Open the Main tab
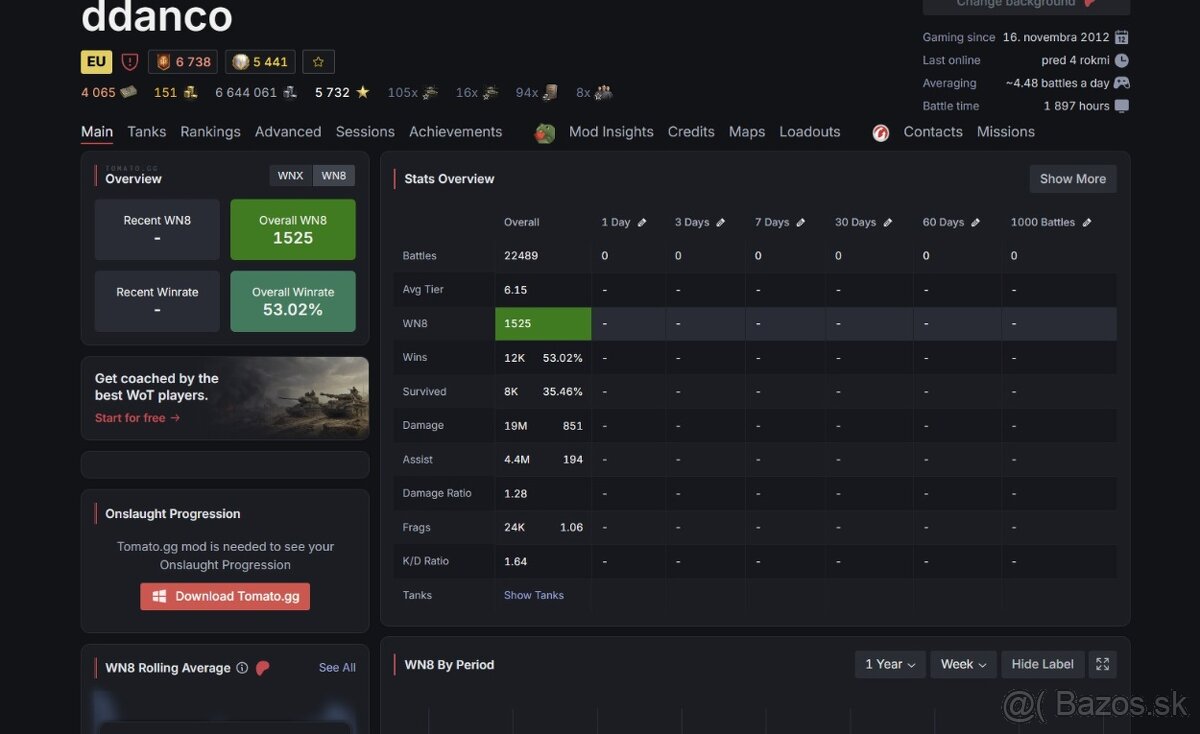Image resolution: width=1200 pixels, height=734 pixels. pos(97,132)
